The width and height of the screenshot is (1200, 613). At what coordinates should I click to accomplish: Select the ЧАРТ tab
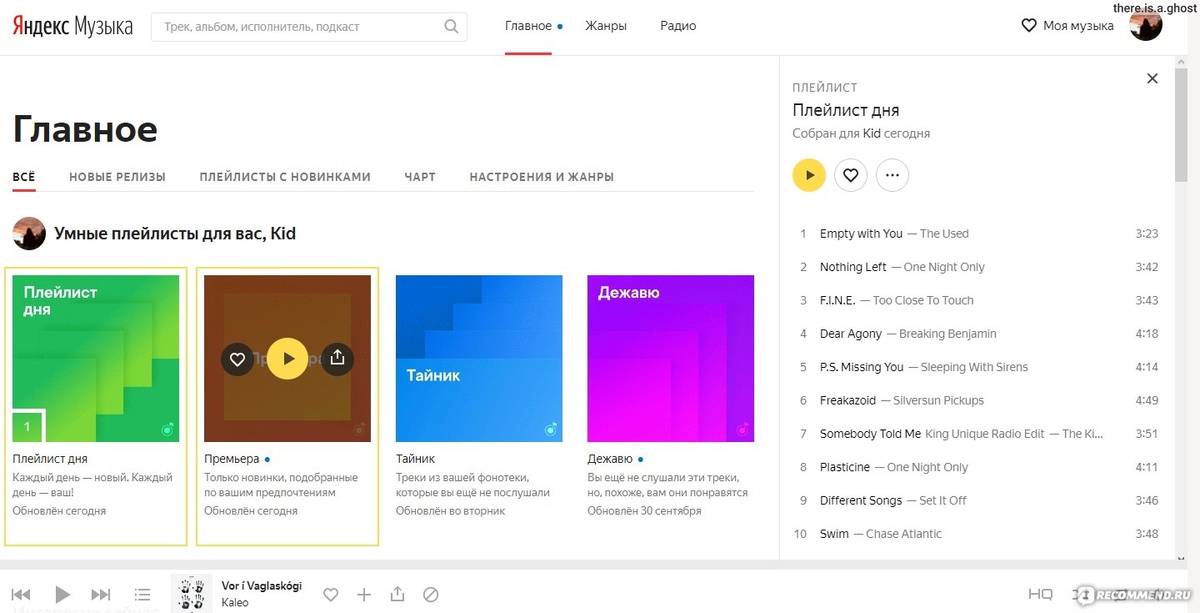(x=420, y=177)
